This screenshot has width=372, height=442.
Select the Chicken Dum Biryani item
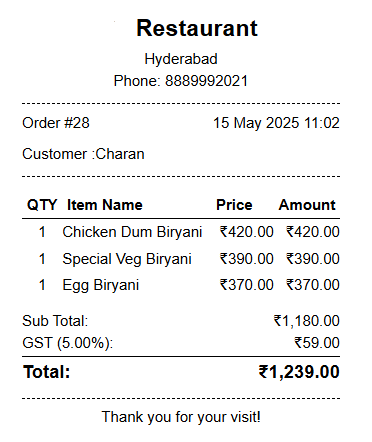pyautogui.click(x=132, y=232)
